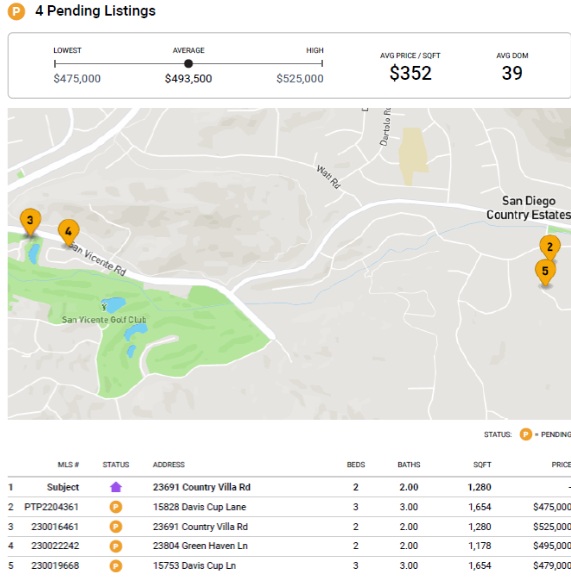
Task: Click MLS number PTP2204361
Action: click(52, 507)
